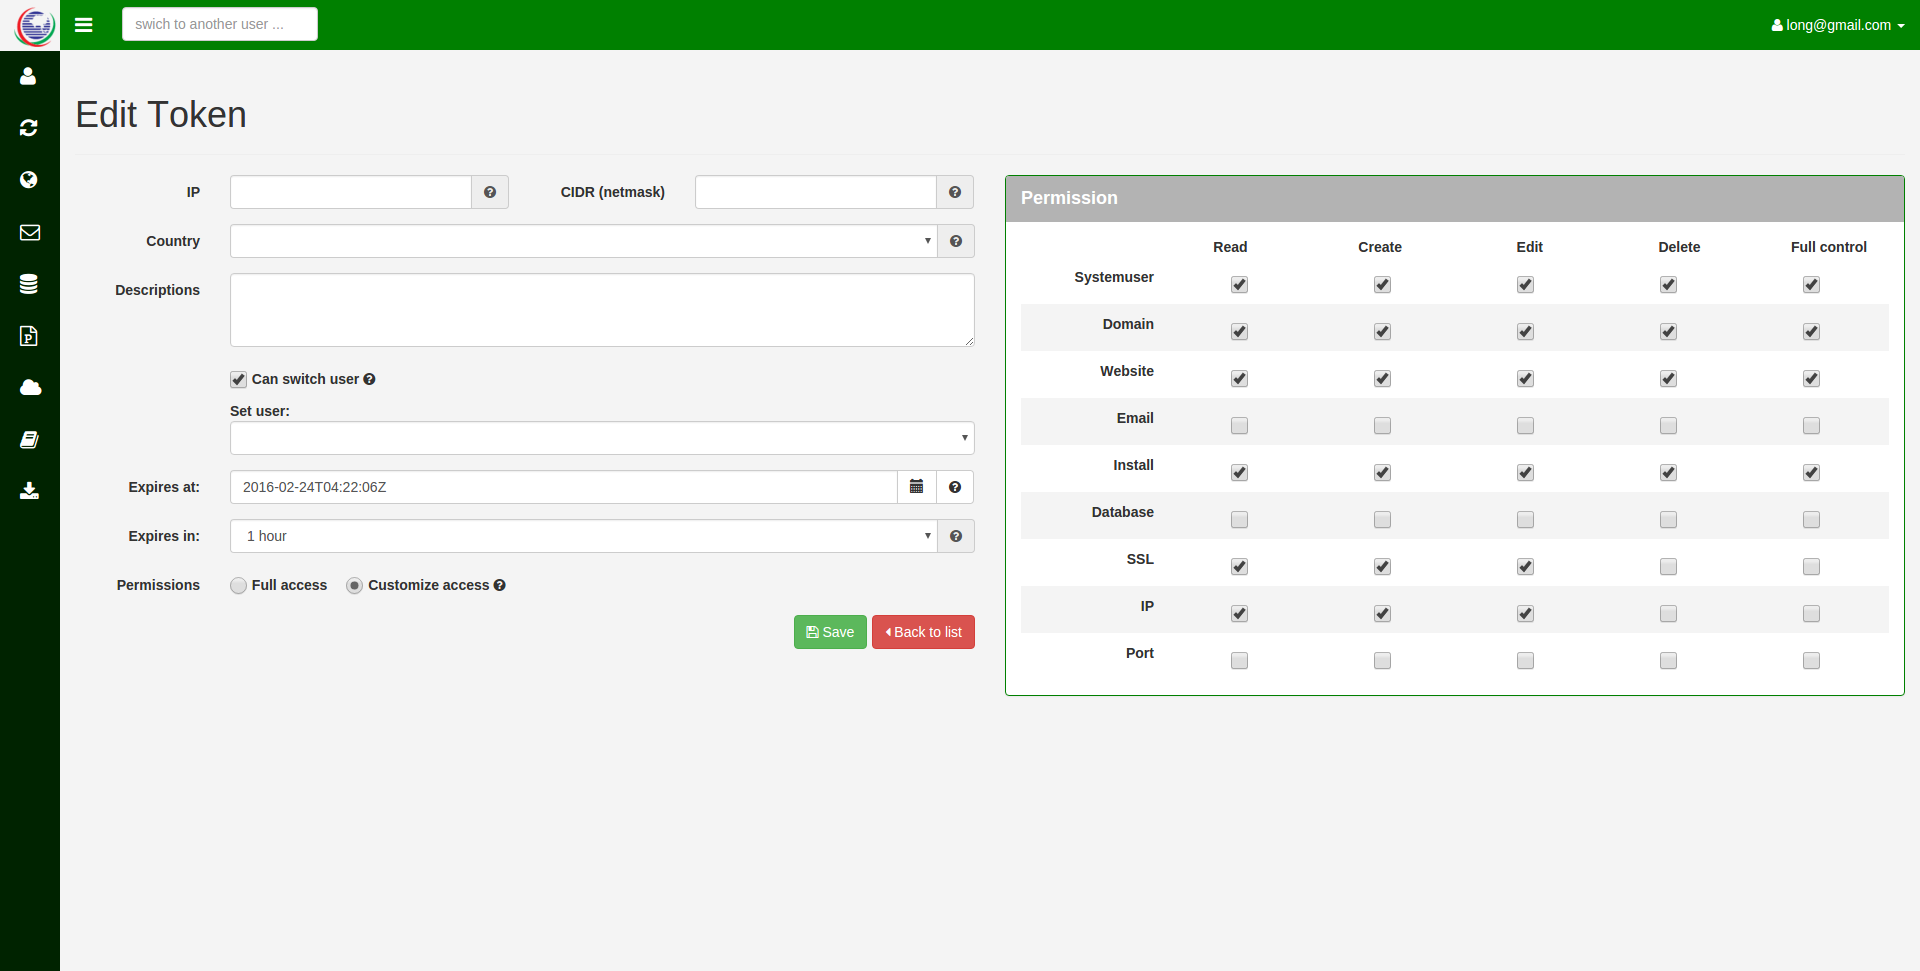
Task: Expand the Expires in dropdown
Action: point(583,536)
